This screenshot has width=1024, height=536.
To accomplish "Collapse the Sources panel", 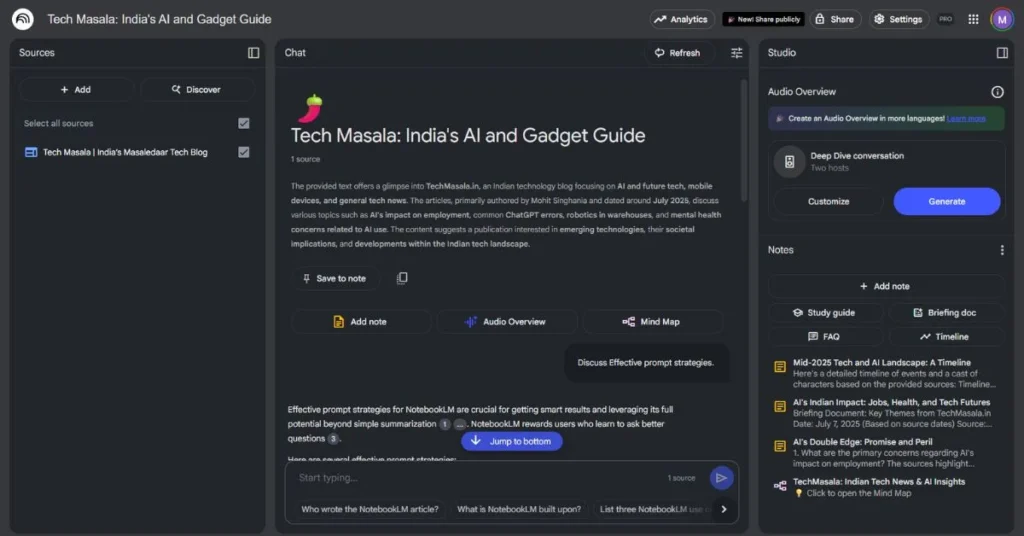I will tap(253, 53).
